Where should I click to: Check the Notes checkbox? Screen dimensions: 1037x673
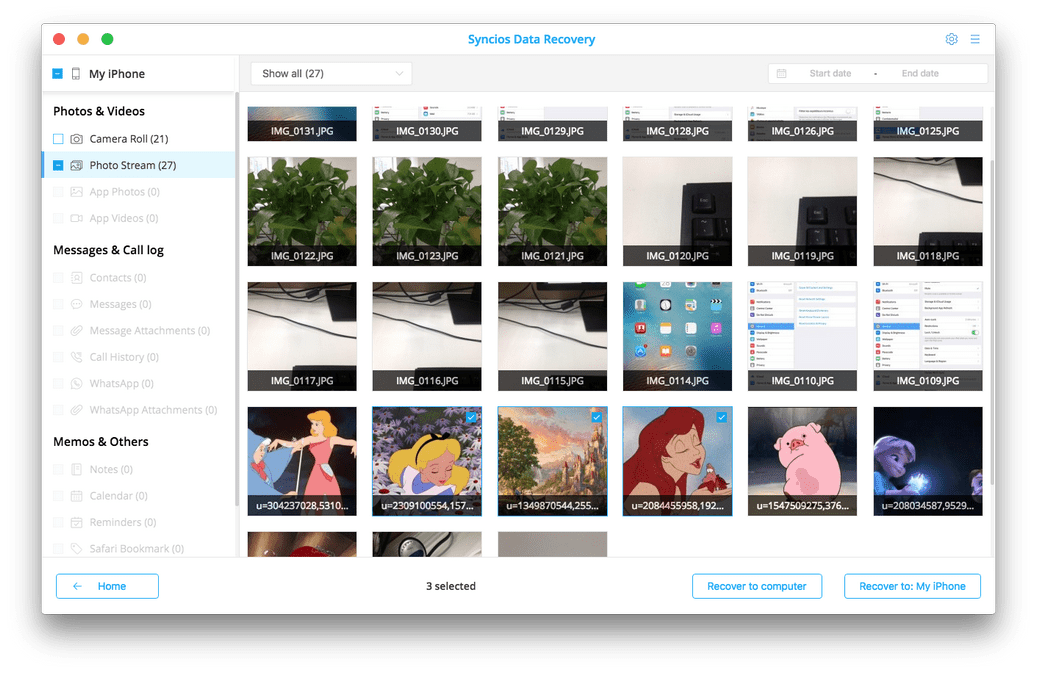[58, 469]
